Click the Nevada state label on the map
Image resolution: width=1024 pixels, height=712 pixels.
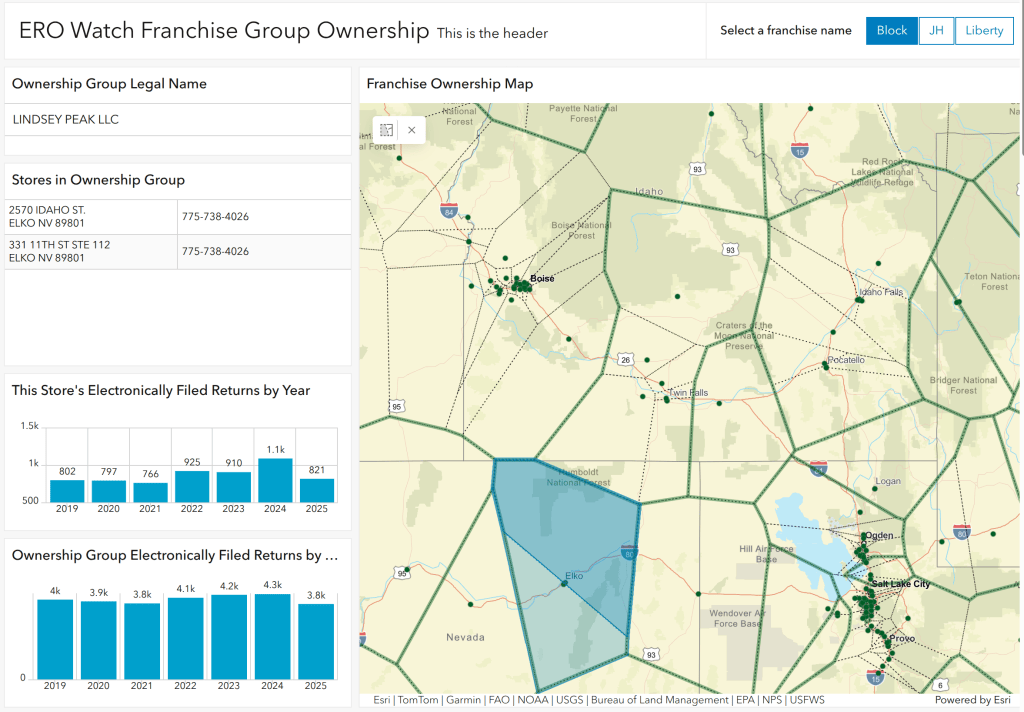tap(466, 637)
